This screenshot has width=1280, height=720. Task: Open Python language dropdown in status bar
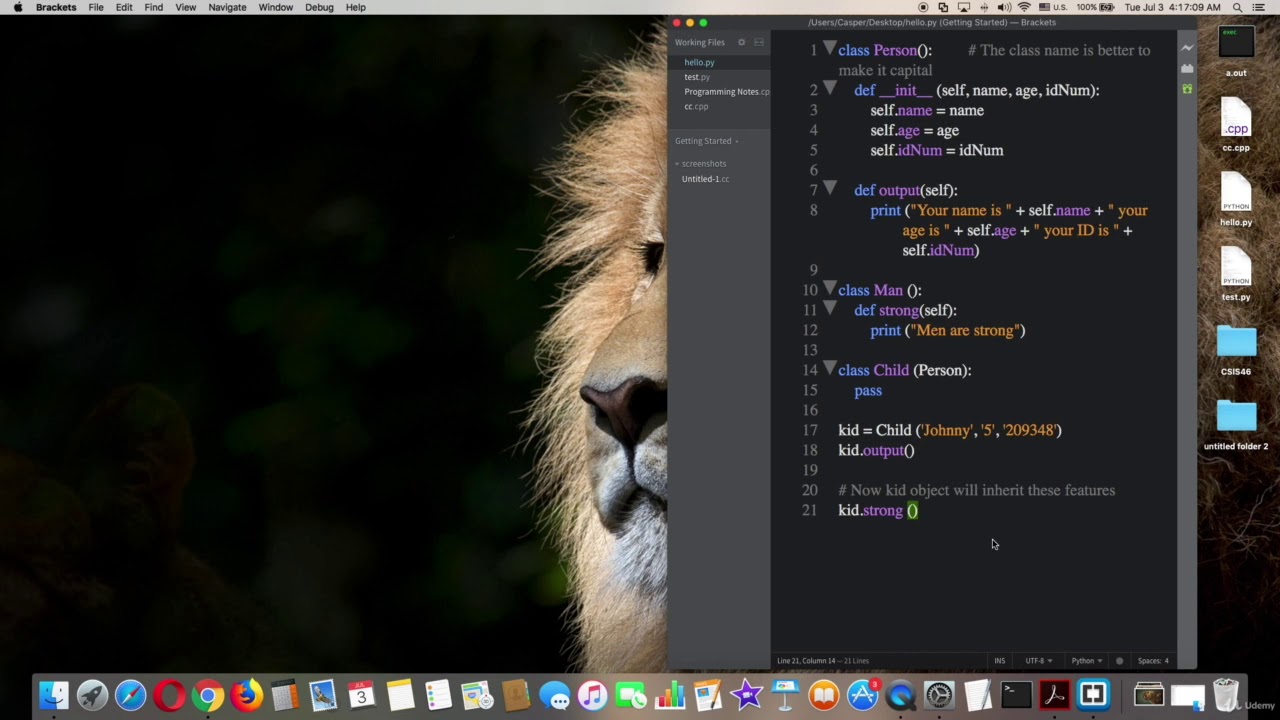point(1087,661)
